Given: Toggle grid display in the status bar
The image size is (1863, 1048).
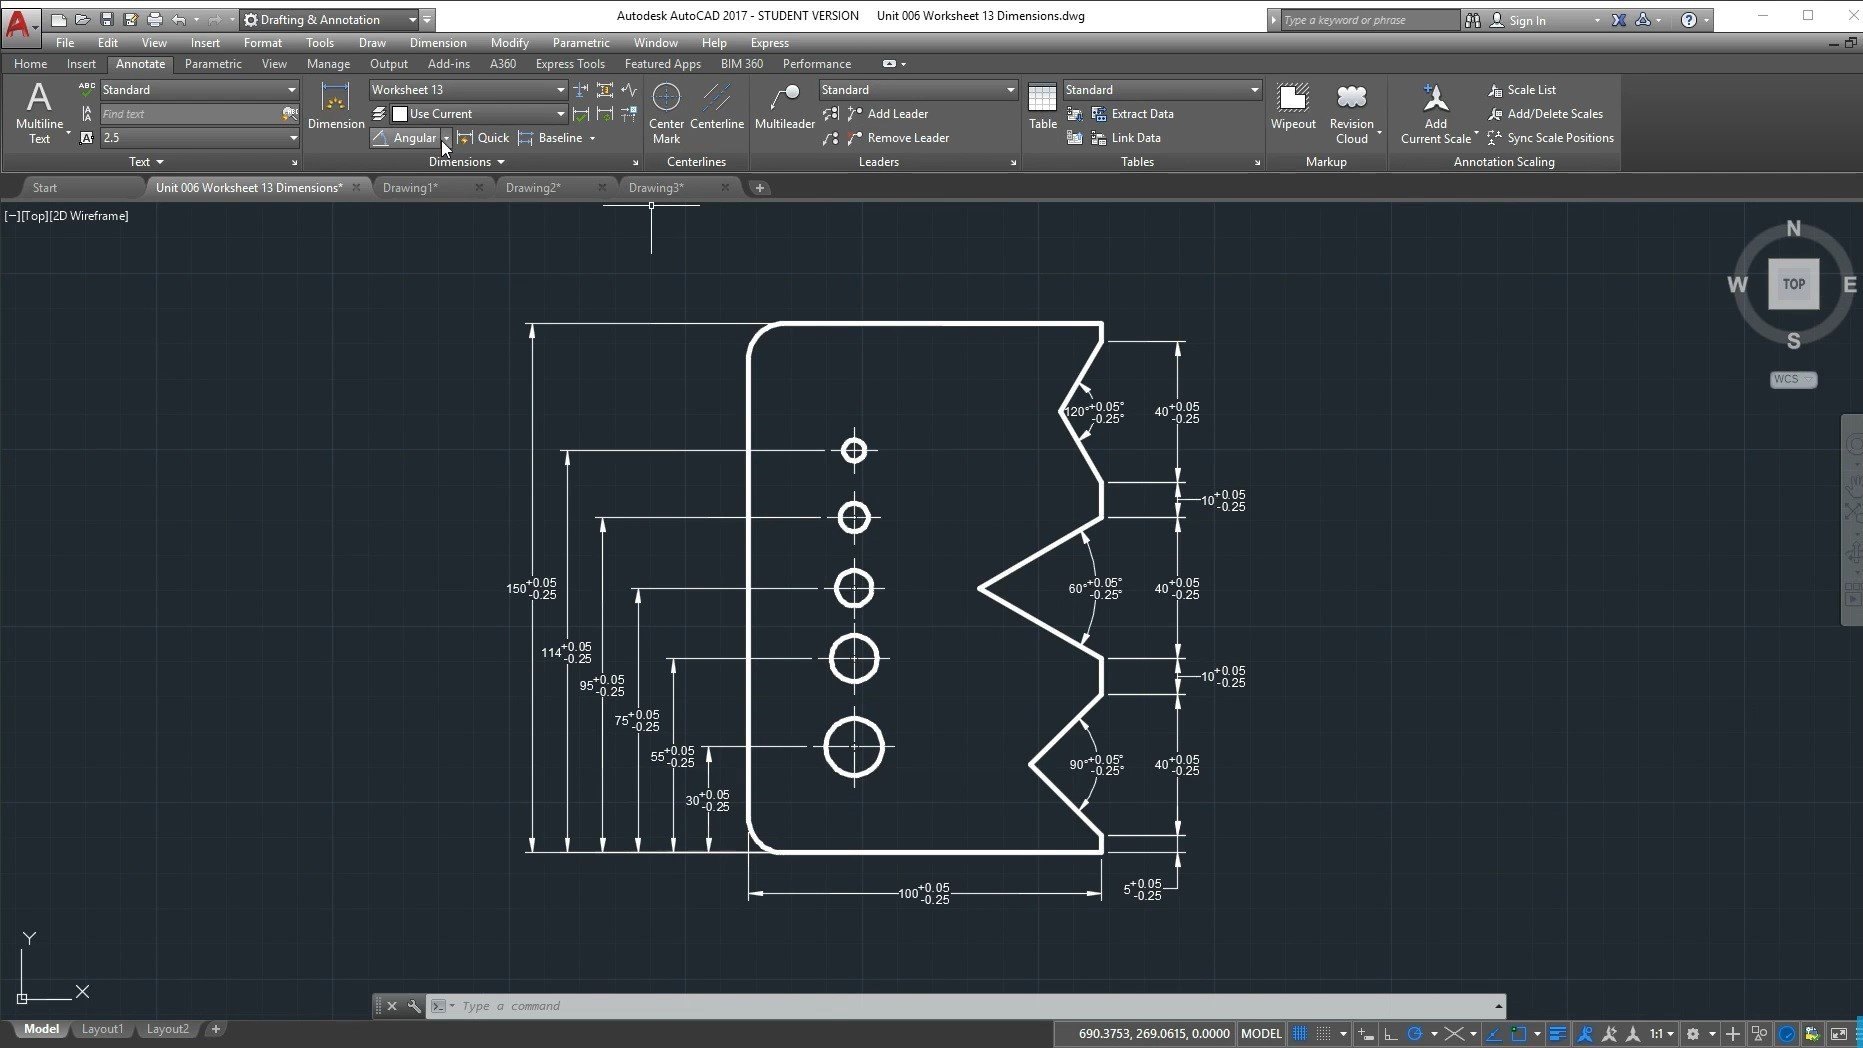Looking at the screenshot, I should tap(1301, 1033).
